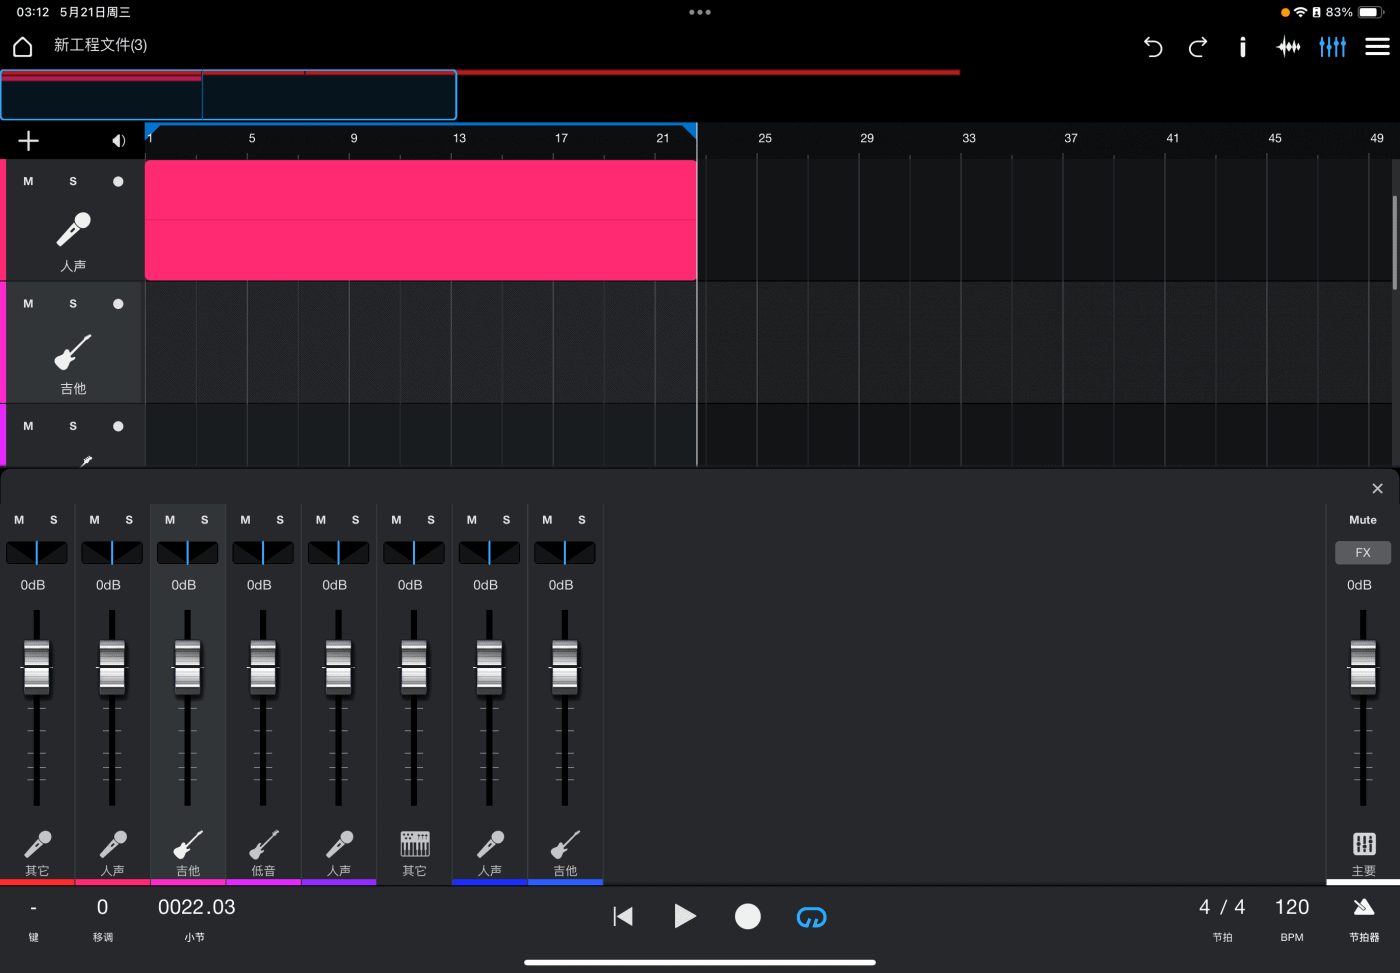Close the mixer panel with the X
1400x973 pixels.
click(1377, 489)
